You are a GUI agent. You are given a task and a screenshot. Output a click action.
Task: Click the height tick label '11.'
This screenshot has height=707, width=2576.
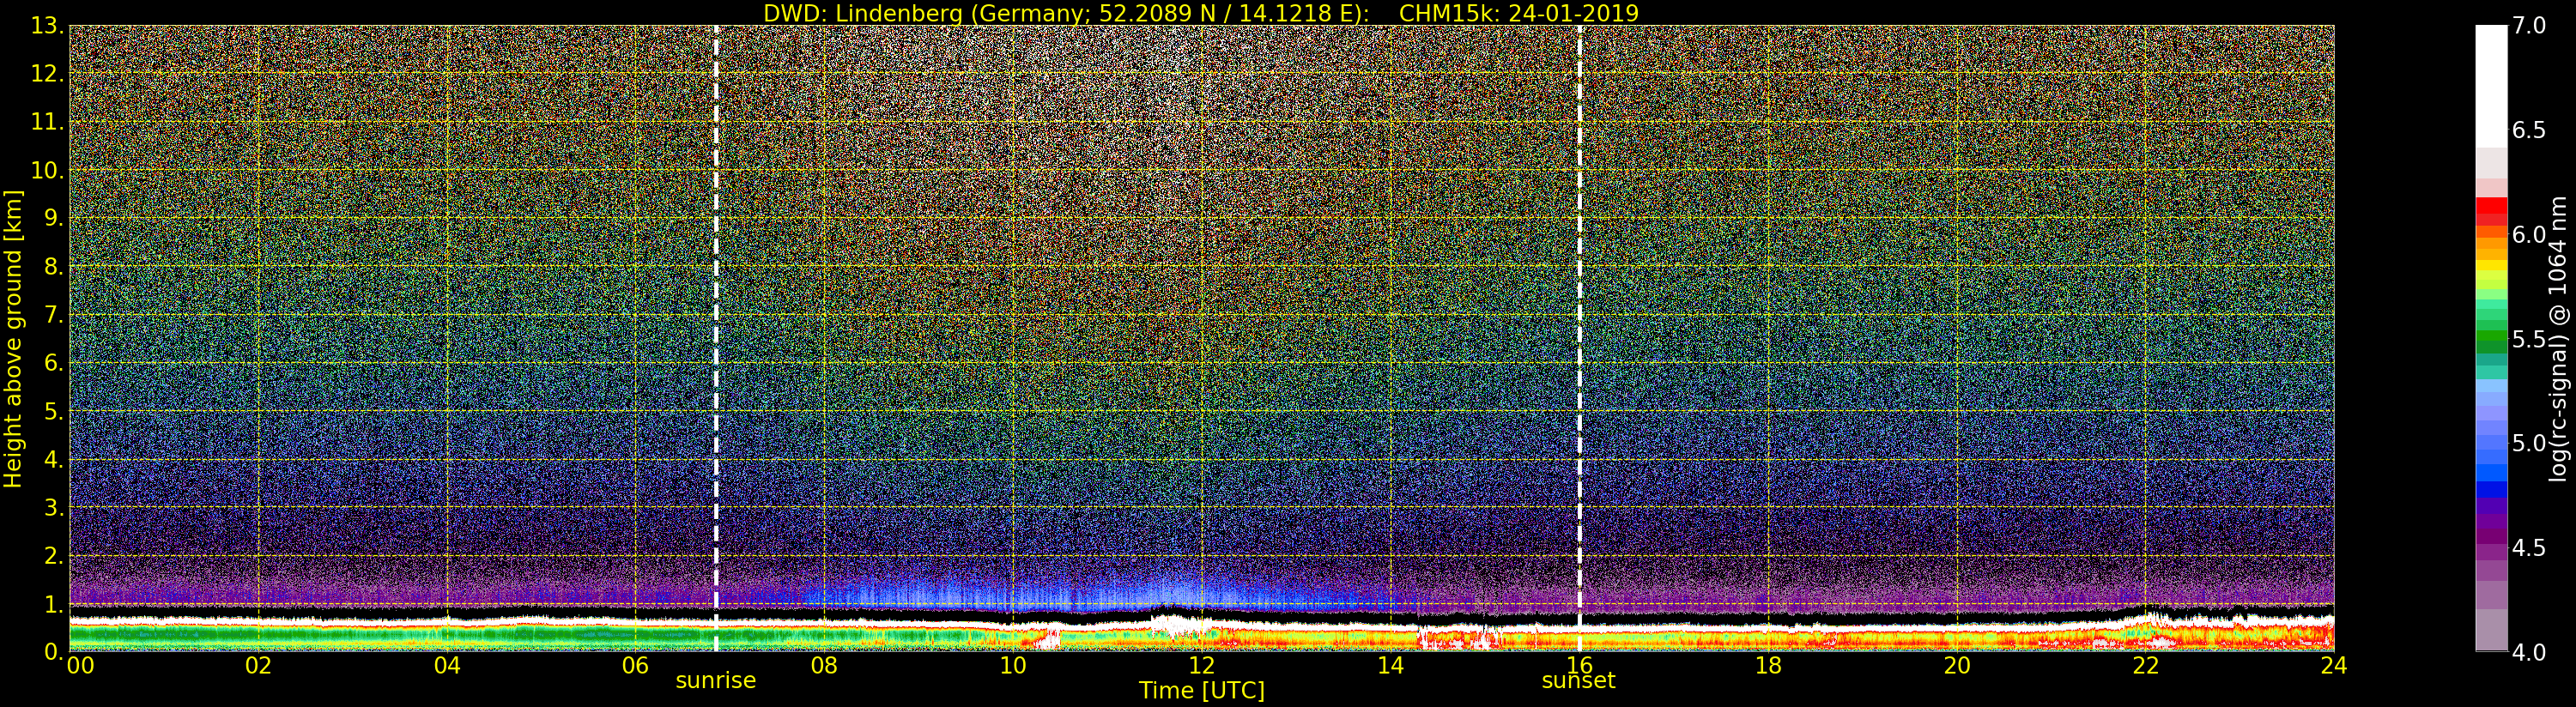point(47,122)
